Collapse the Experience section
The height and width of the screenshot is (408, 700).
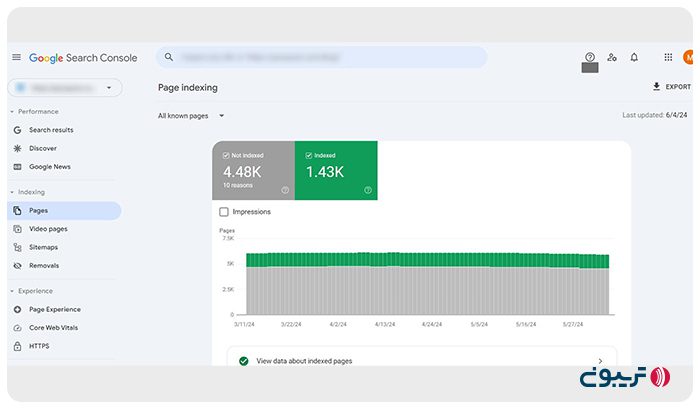click(32, 291)
